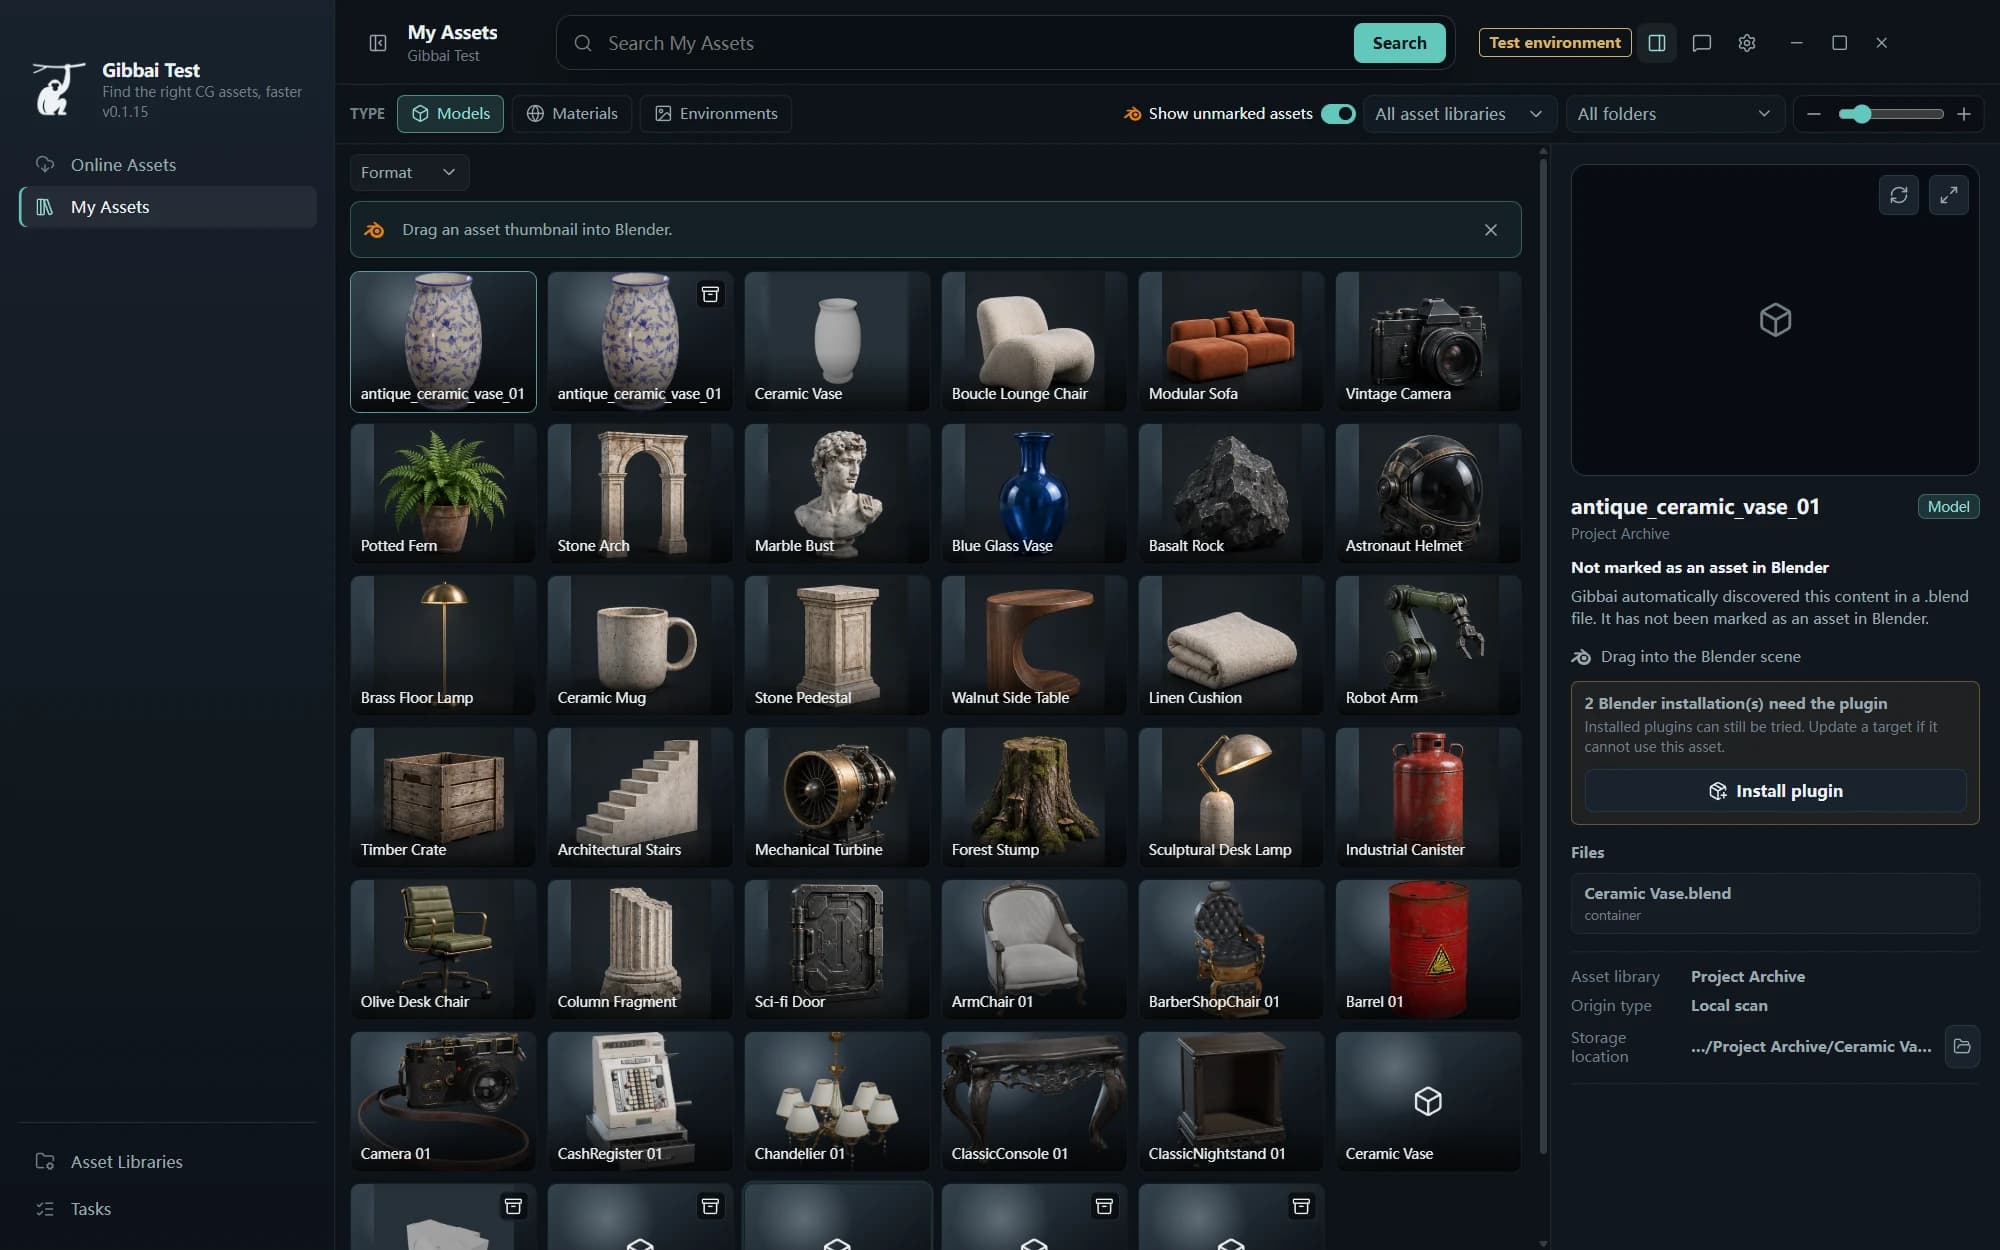Image resolution: width=2000 pixels, height=1250 pixels.
Task: Click the Test environment badge
Action: [x=1554, y=43]
